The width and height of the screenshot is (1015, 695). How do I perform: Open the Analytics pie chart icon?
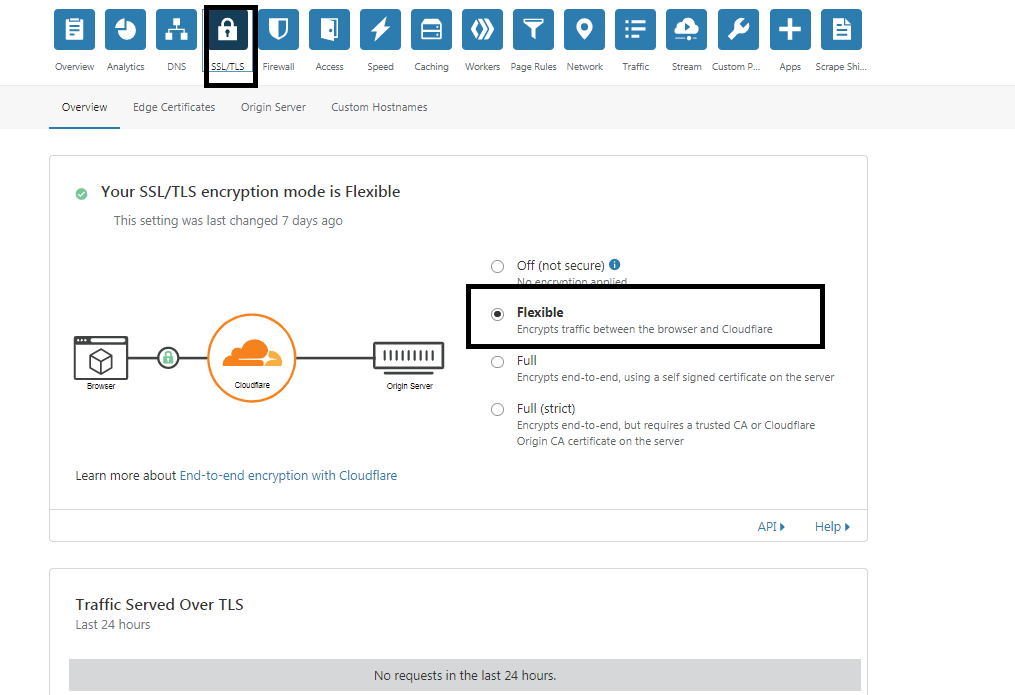(126, 30)
